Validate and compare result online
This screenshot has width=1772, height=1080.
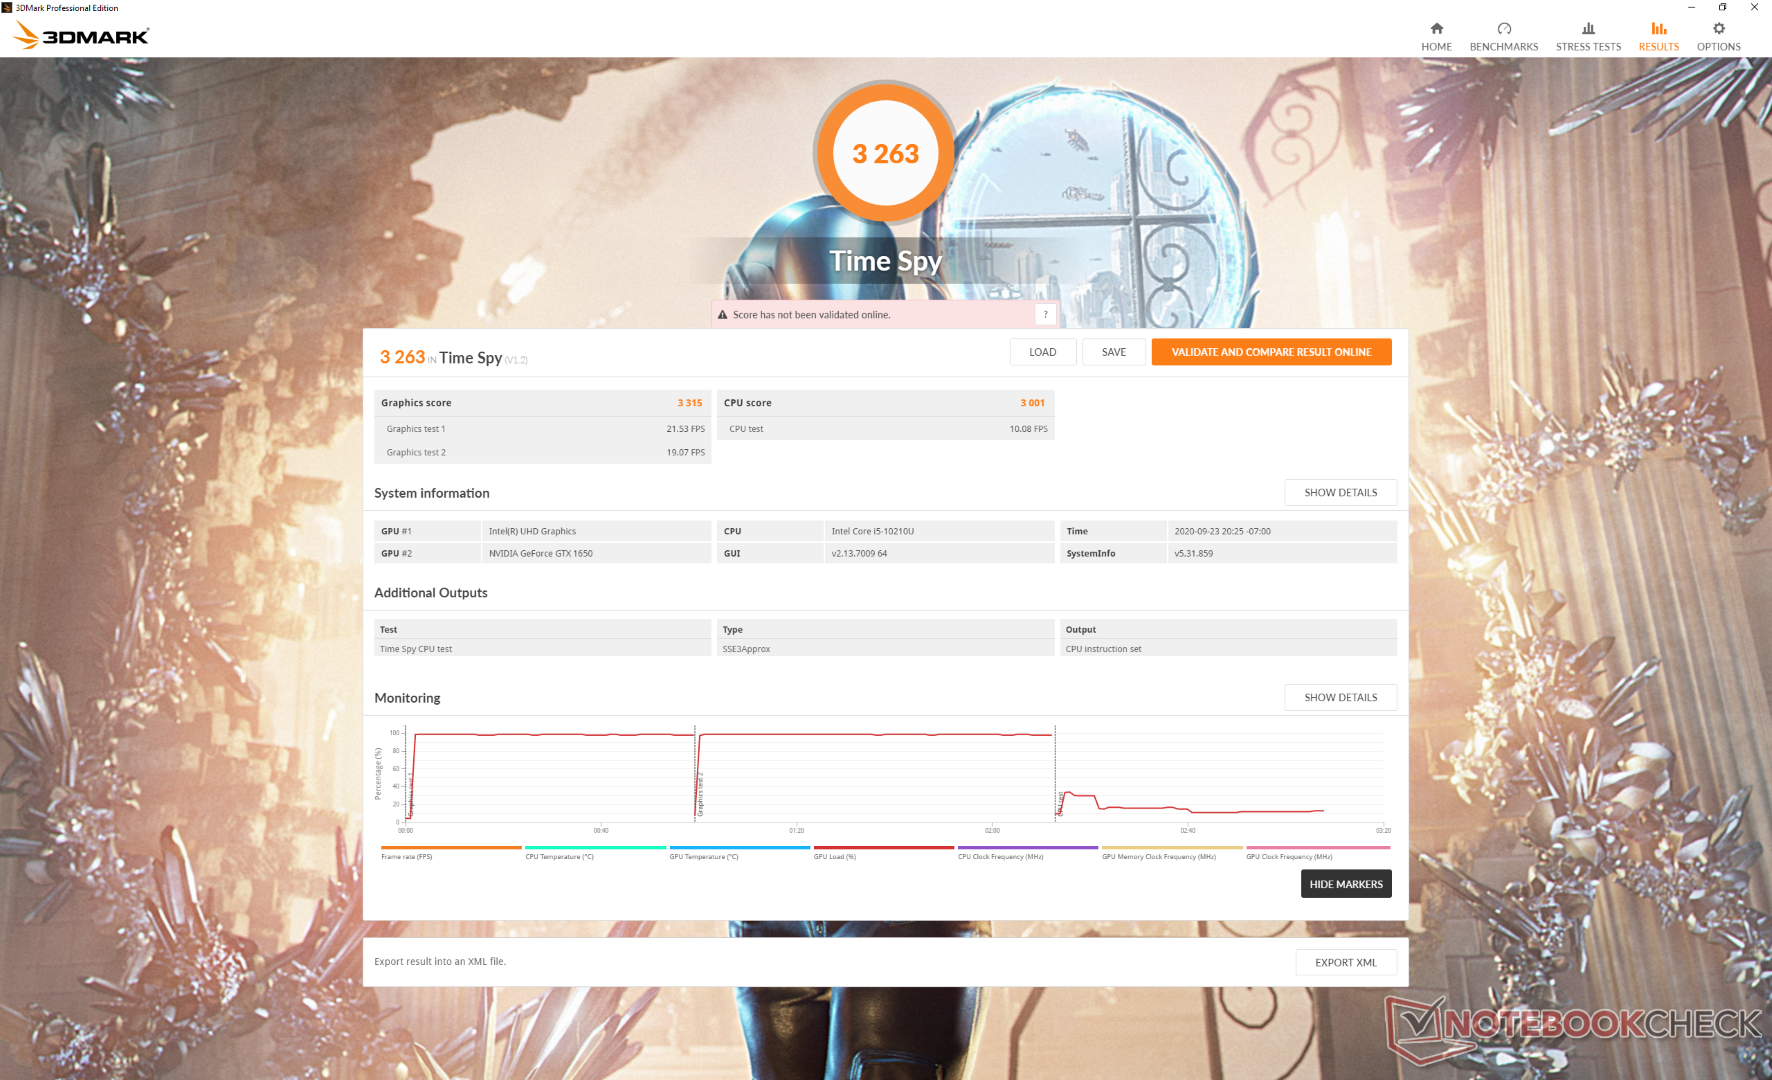tap(1270, 352)
